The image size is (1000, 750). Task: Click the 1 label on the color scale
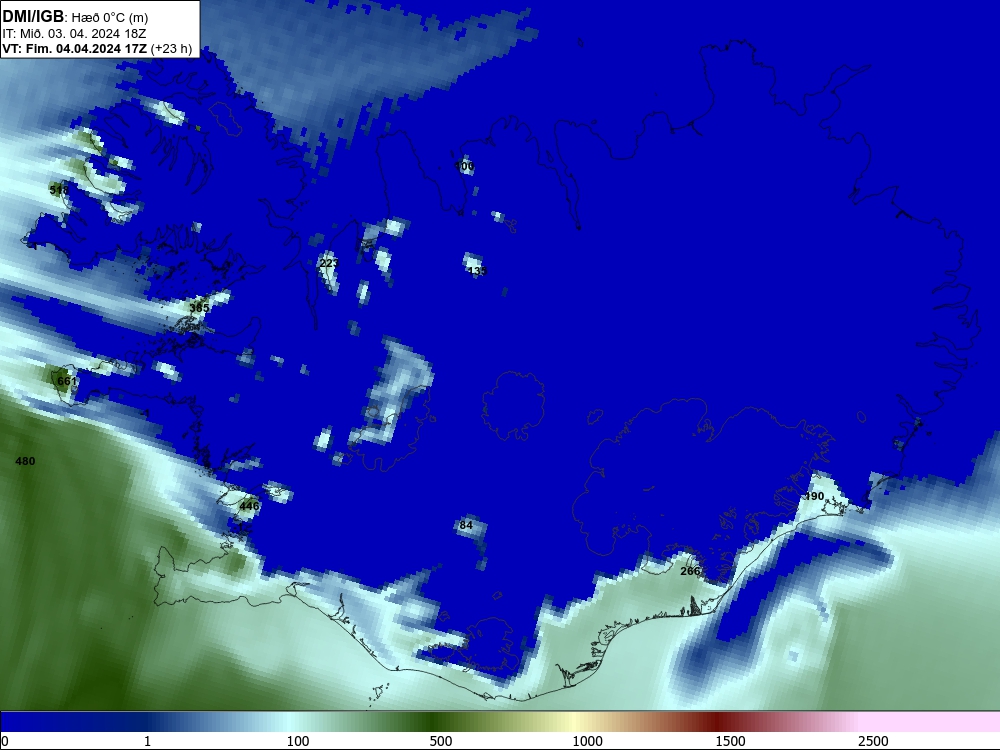(x=147, y=741)
